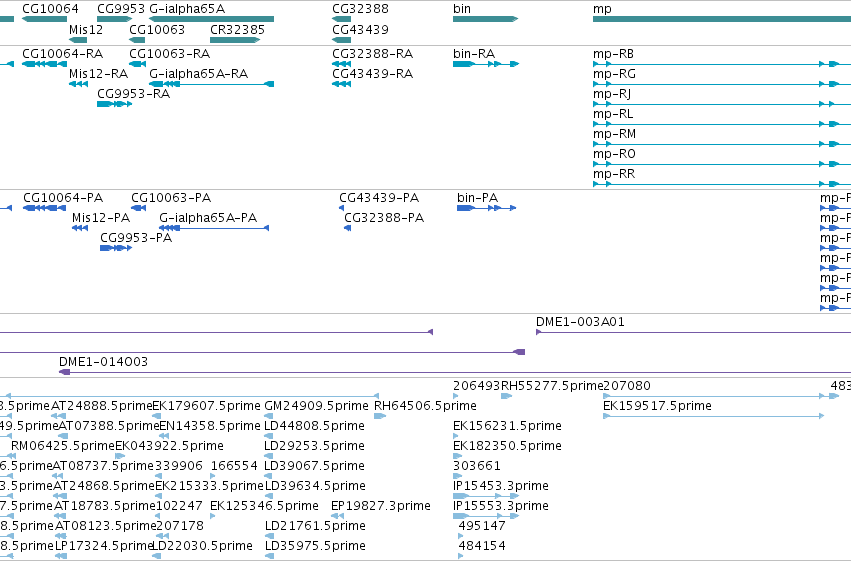851x561 pixels.
Task: Click the long teal mp gene bar
Action: [x=722, y=19]
